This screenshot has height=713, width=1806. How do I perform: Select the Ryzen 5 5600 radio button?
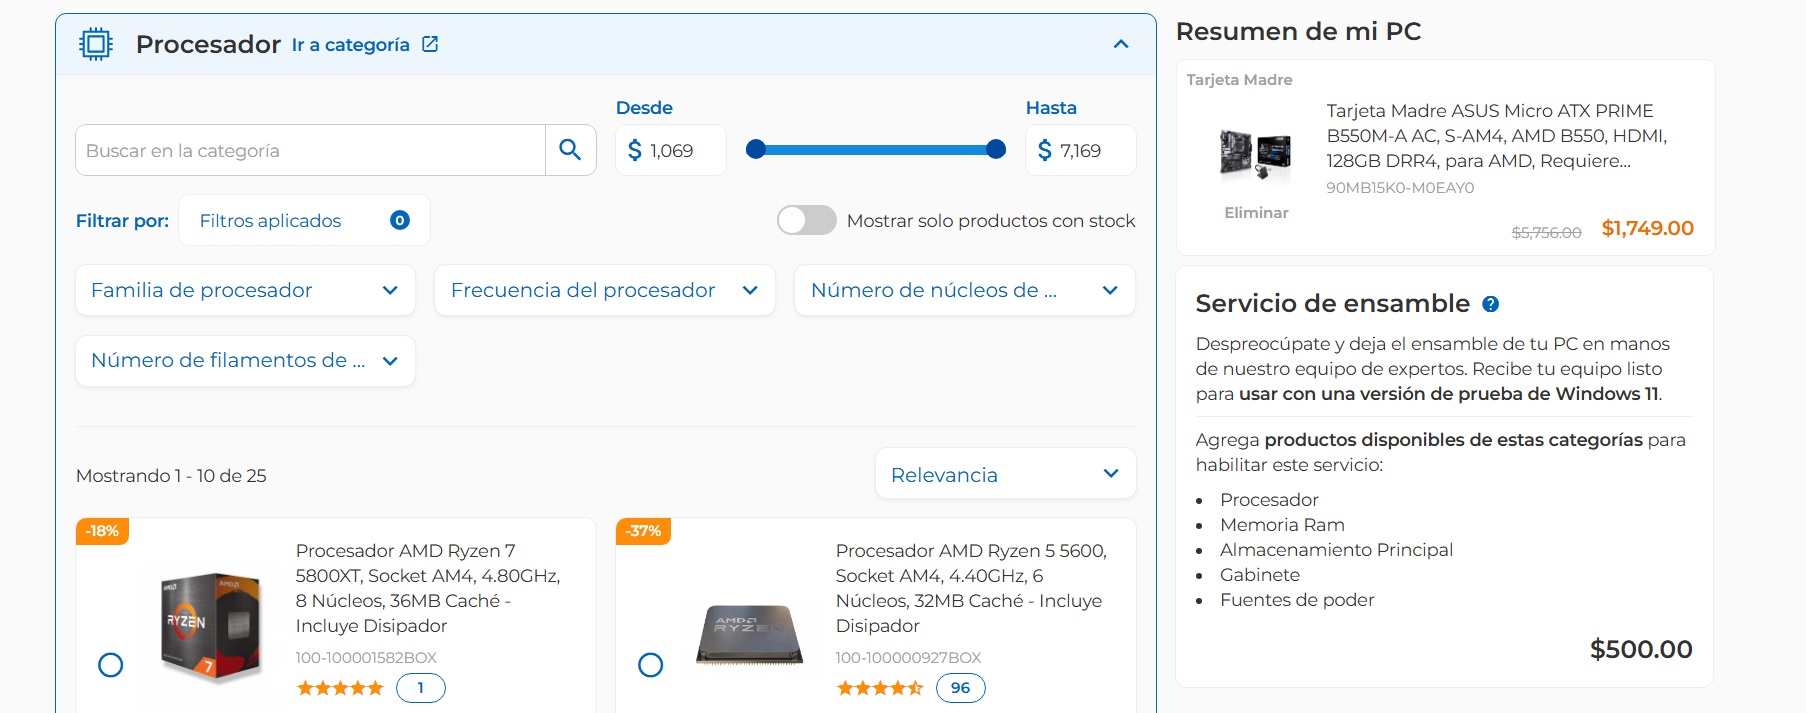651,665
